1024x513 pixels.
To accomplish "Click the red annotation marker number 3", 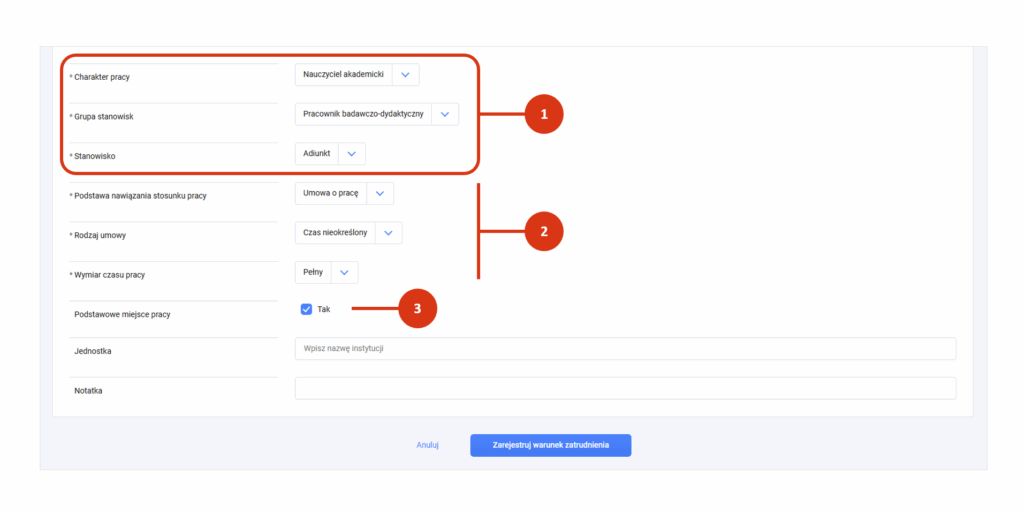I will click(417, 309).
